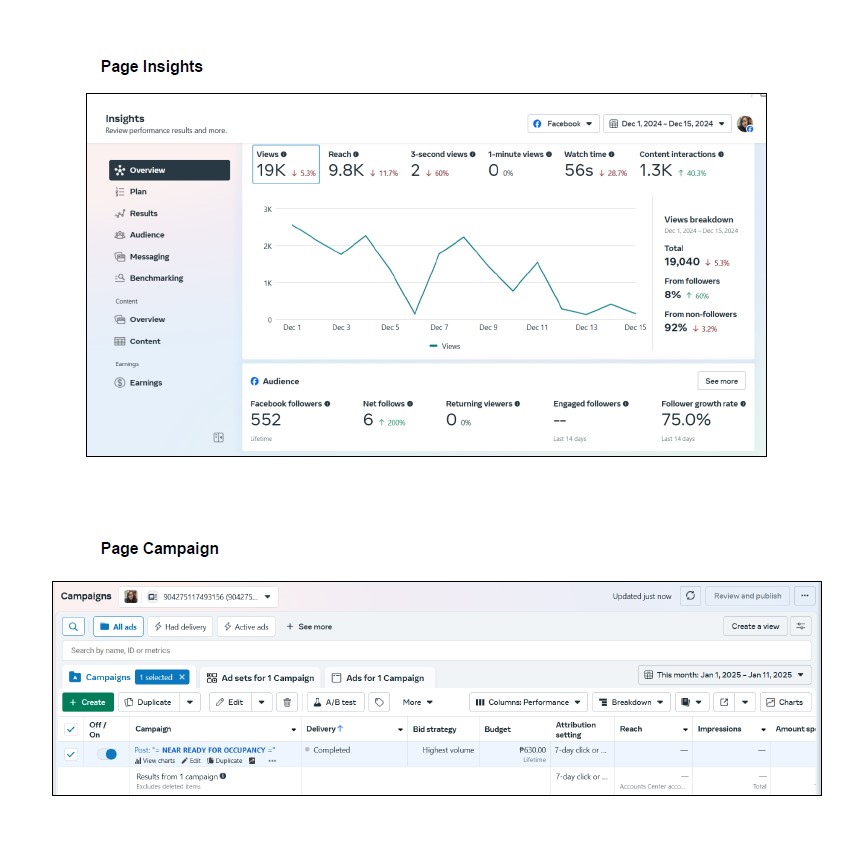Click the Search by name, ID or metrics field
This screenshot has height=848, width=867.
[x=437, y=651]
